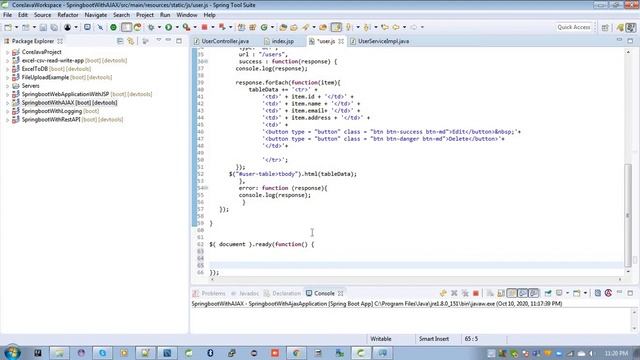Open the File menu

pyautogui.click(x=7, y=15)
